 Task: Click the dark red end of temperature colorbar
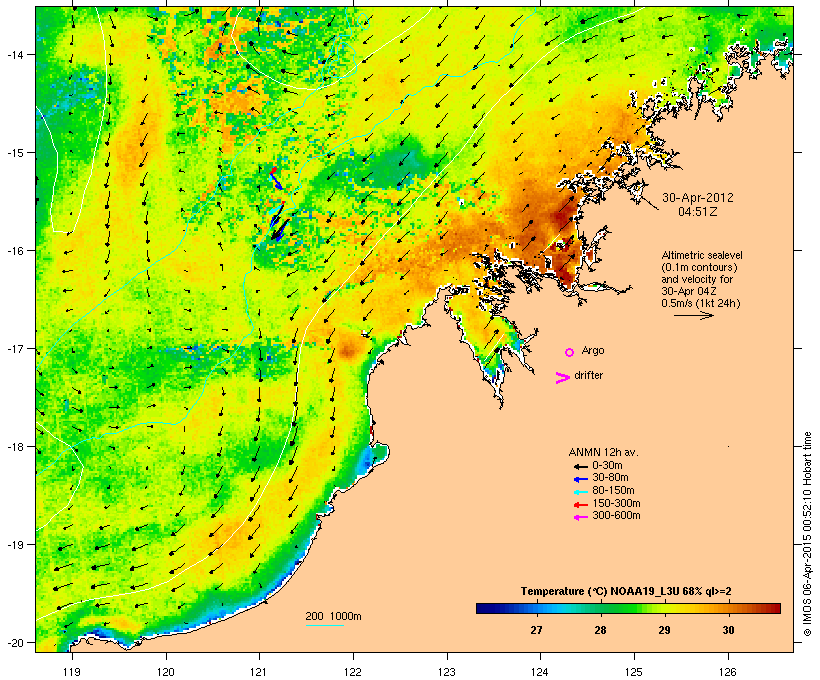point(775,608)
